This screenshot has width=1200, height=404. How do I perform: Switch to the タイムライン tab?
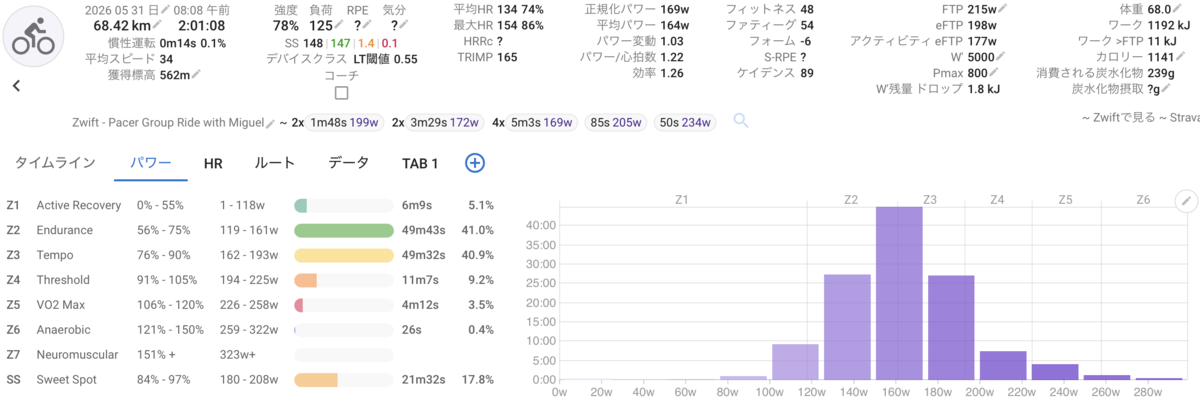[x=55, y=163]
